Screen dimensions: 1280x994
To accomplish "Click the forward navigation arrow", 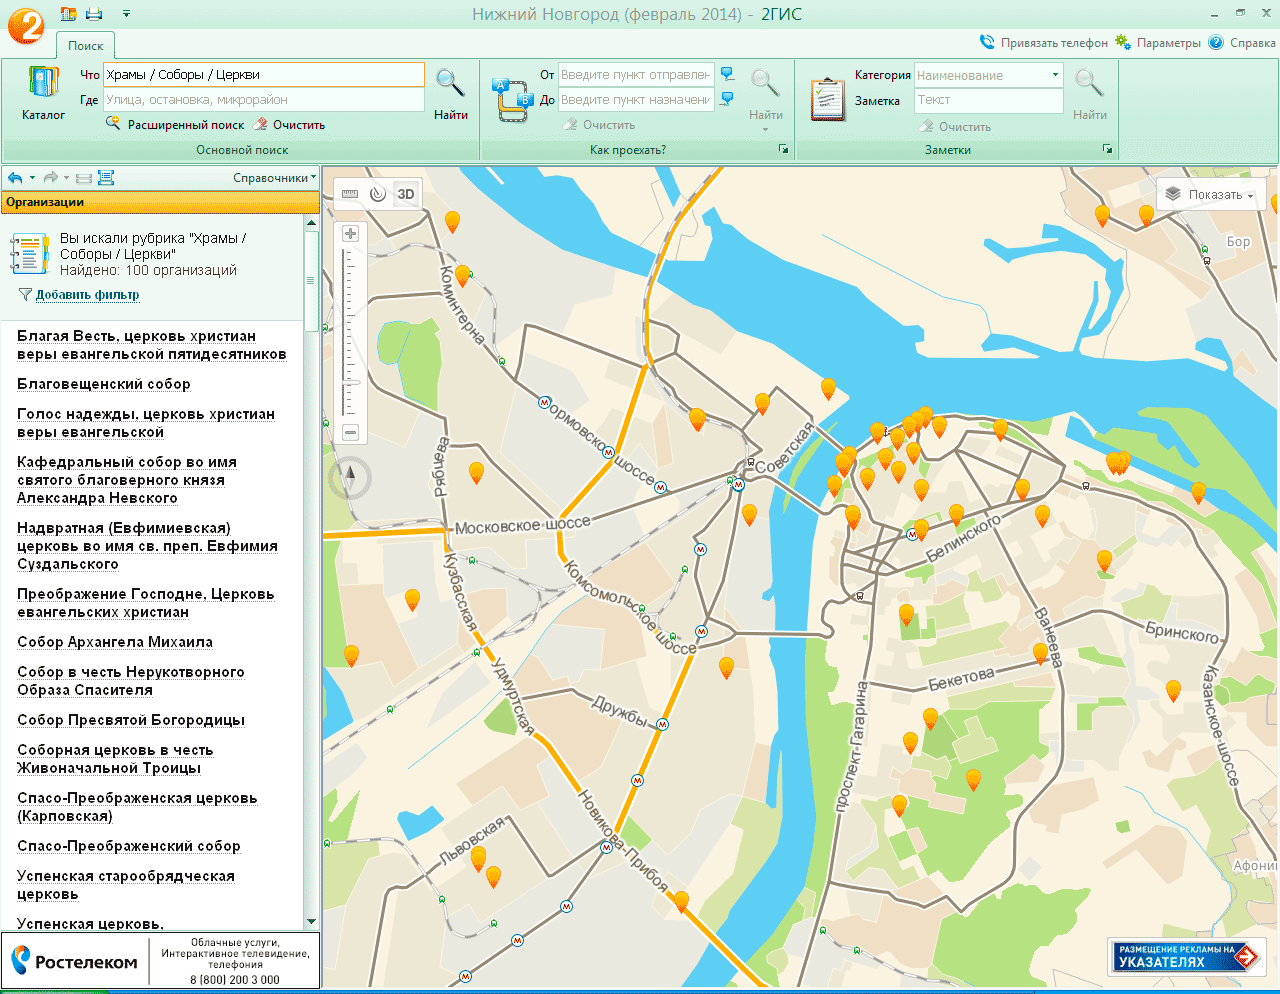I will [50, 178].
